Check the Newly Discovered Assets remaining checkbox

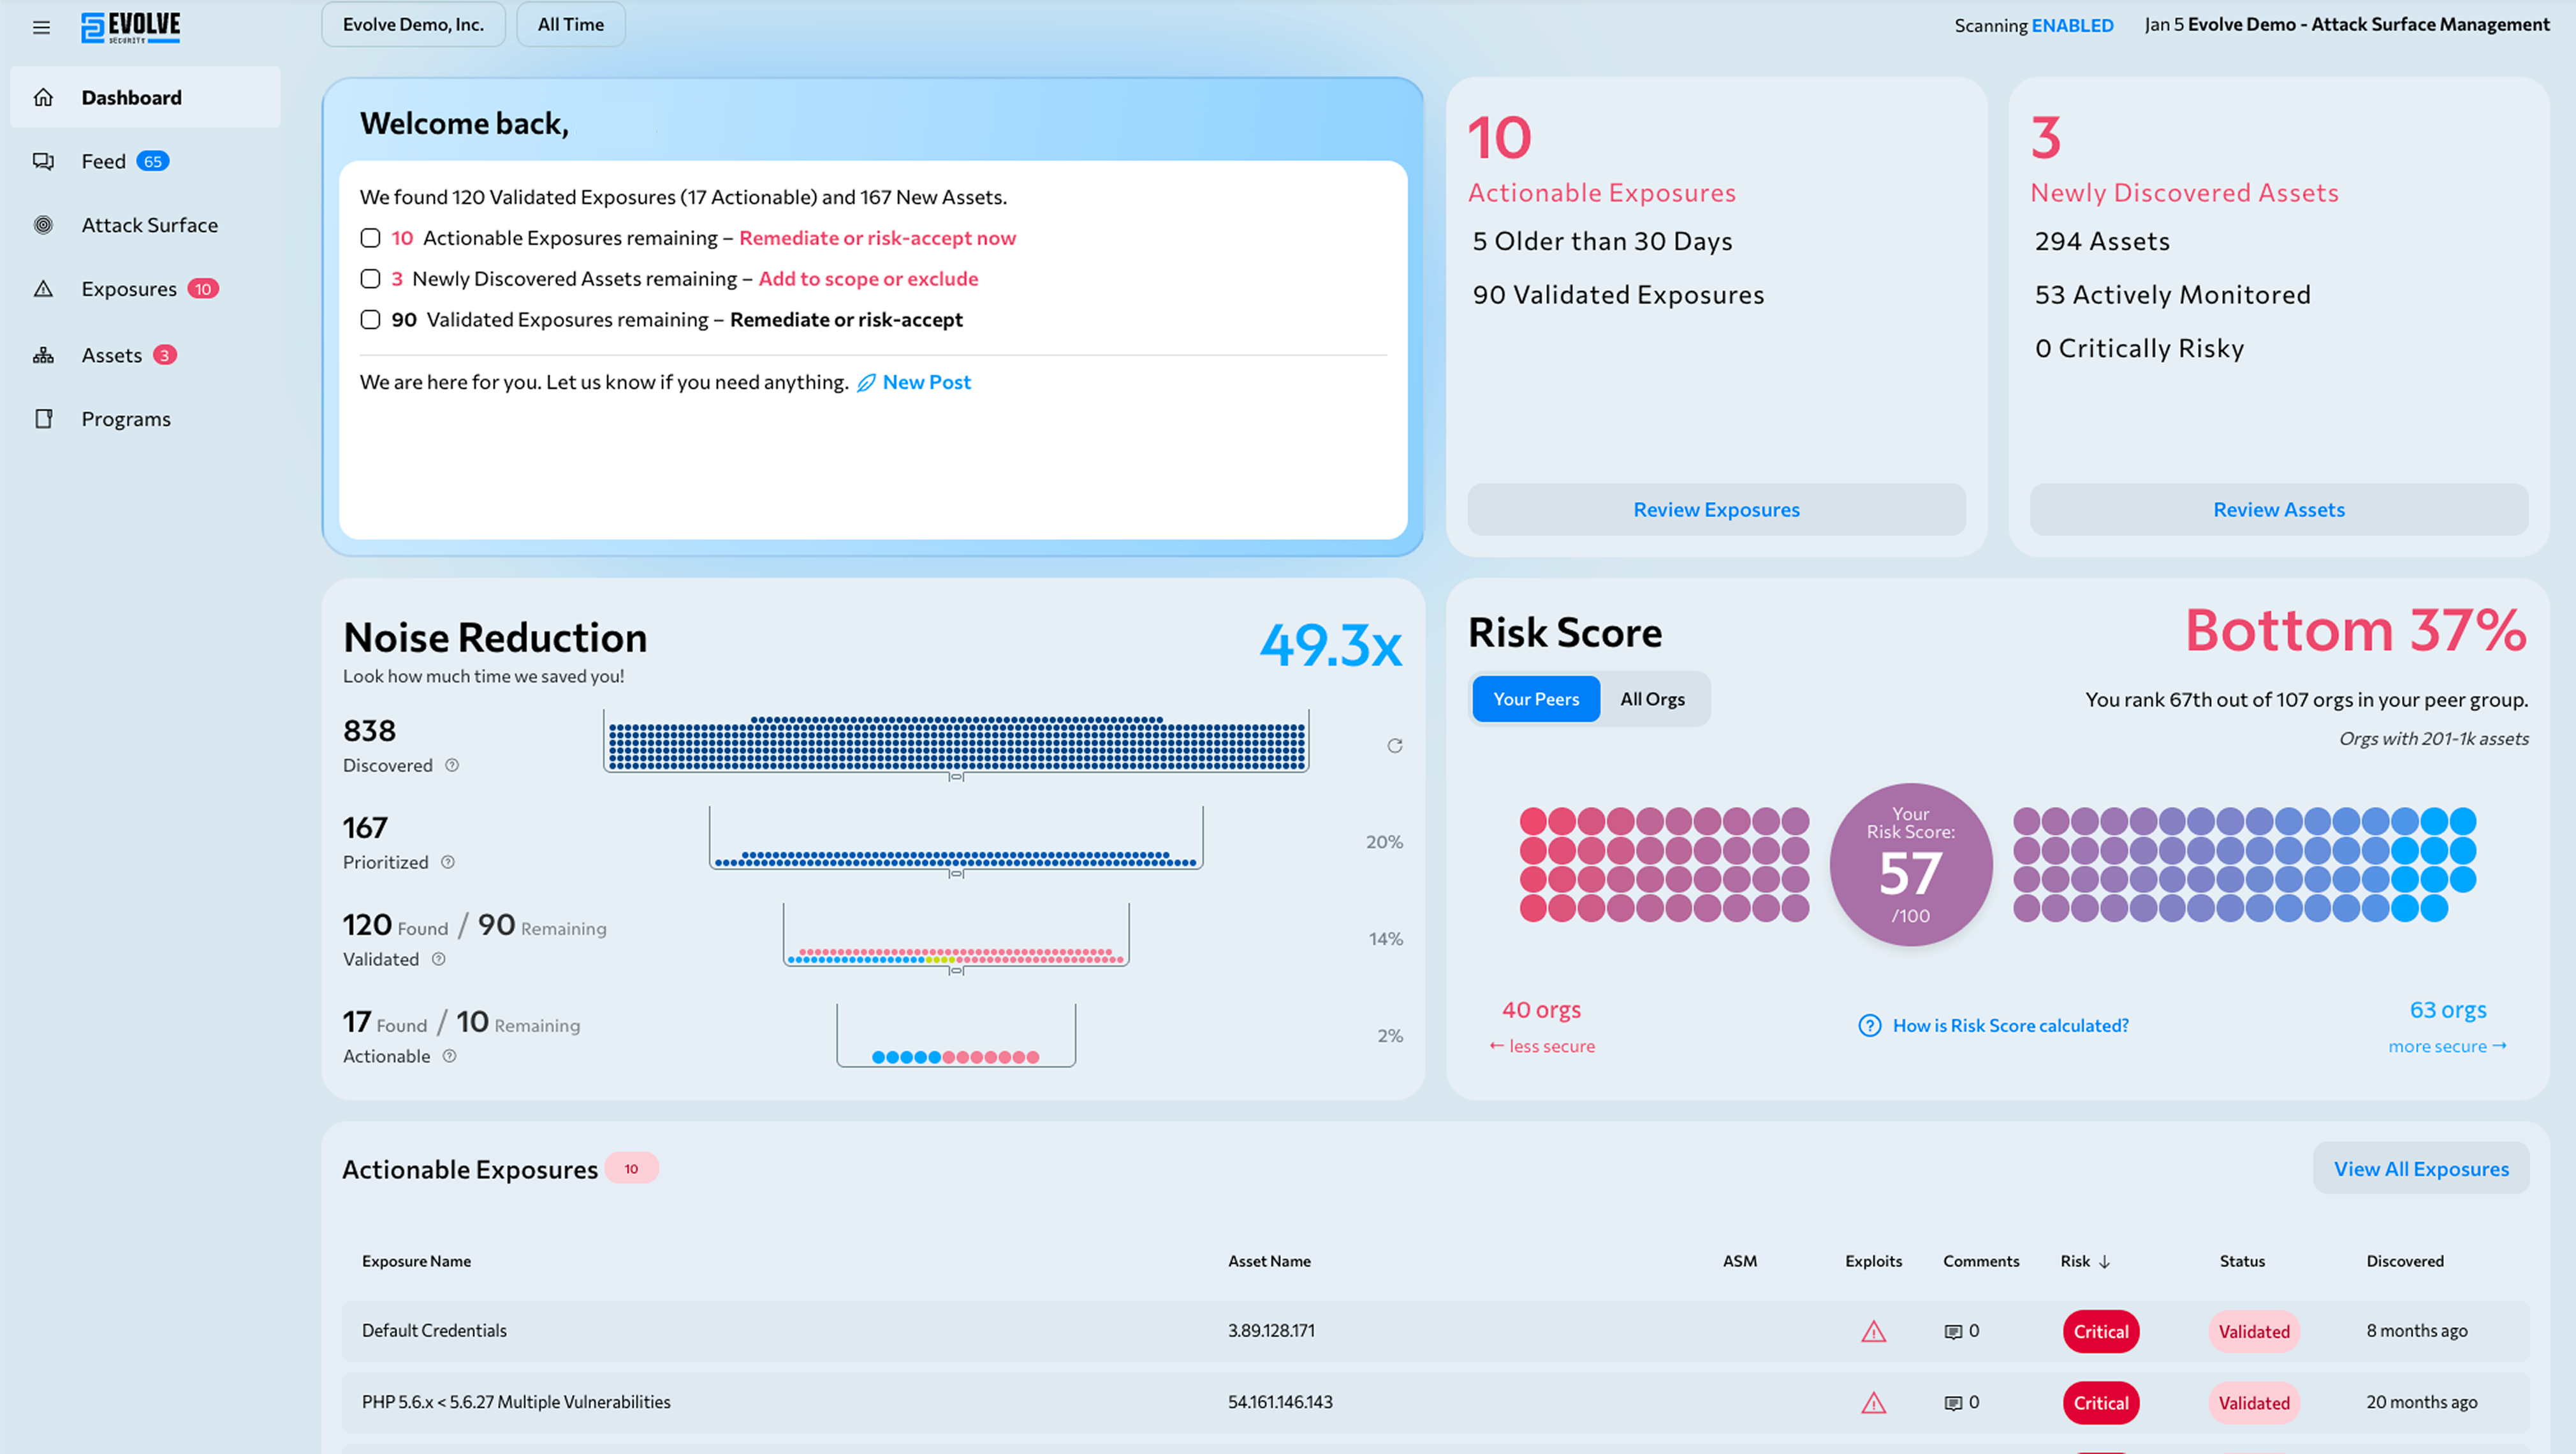[x=370, y=279]
